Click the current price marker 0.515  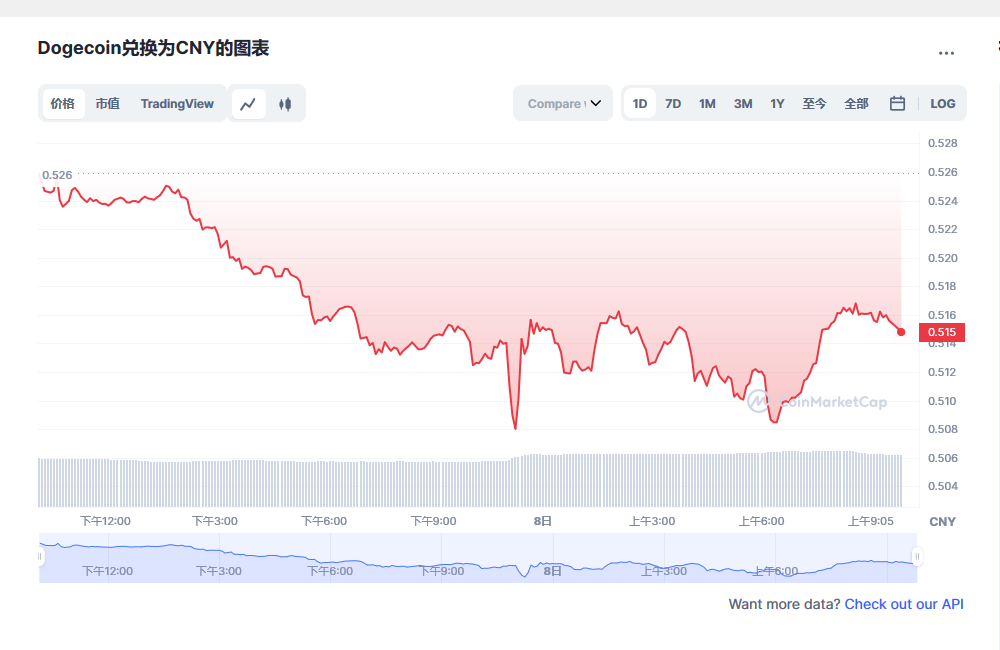point(941,332)
